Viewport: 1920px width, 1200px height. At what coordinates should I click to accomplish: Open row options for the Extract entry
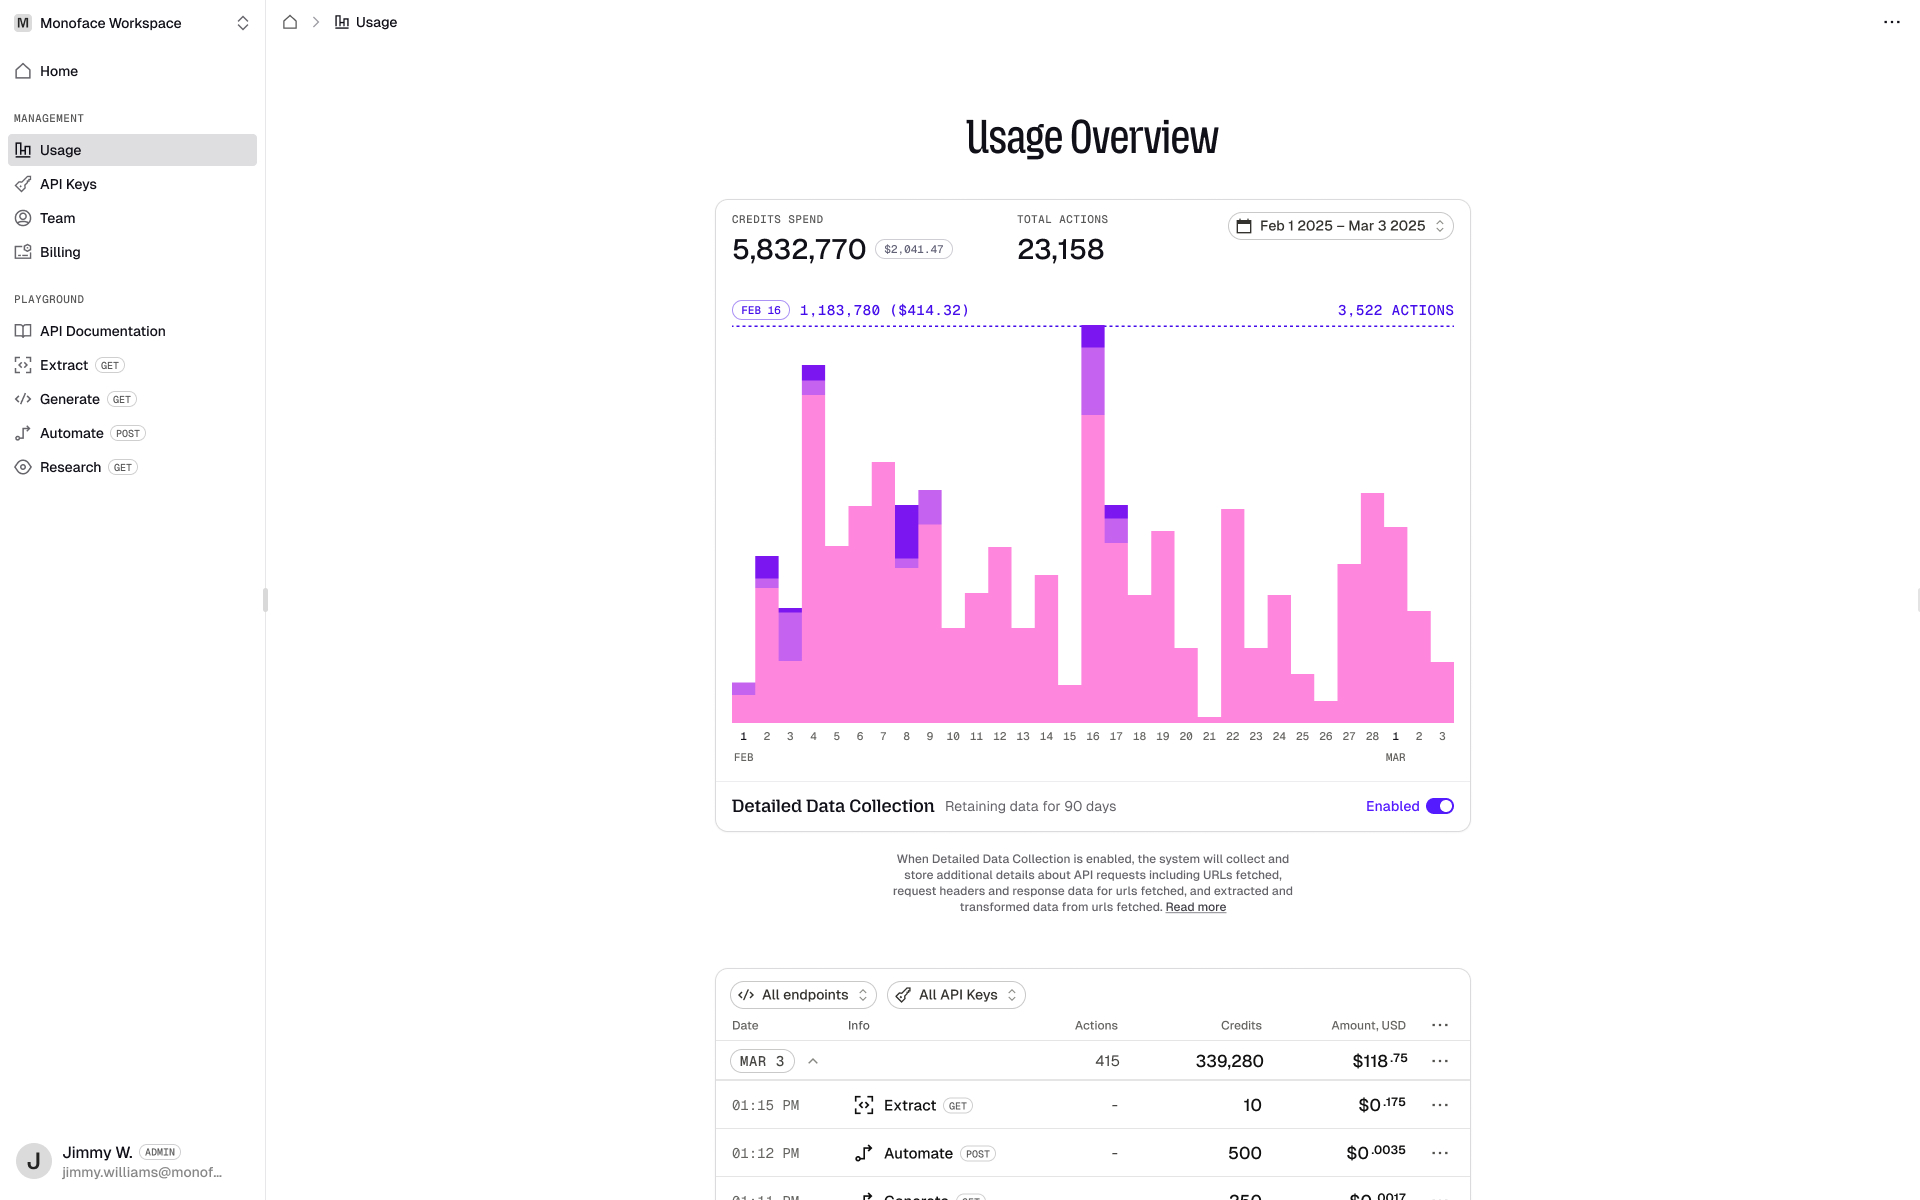pos(1440,1105)
